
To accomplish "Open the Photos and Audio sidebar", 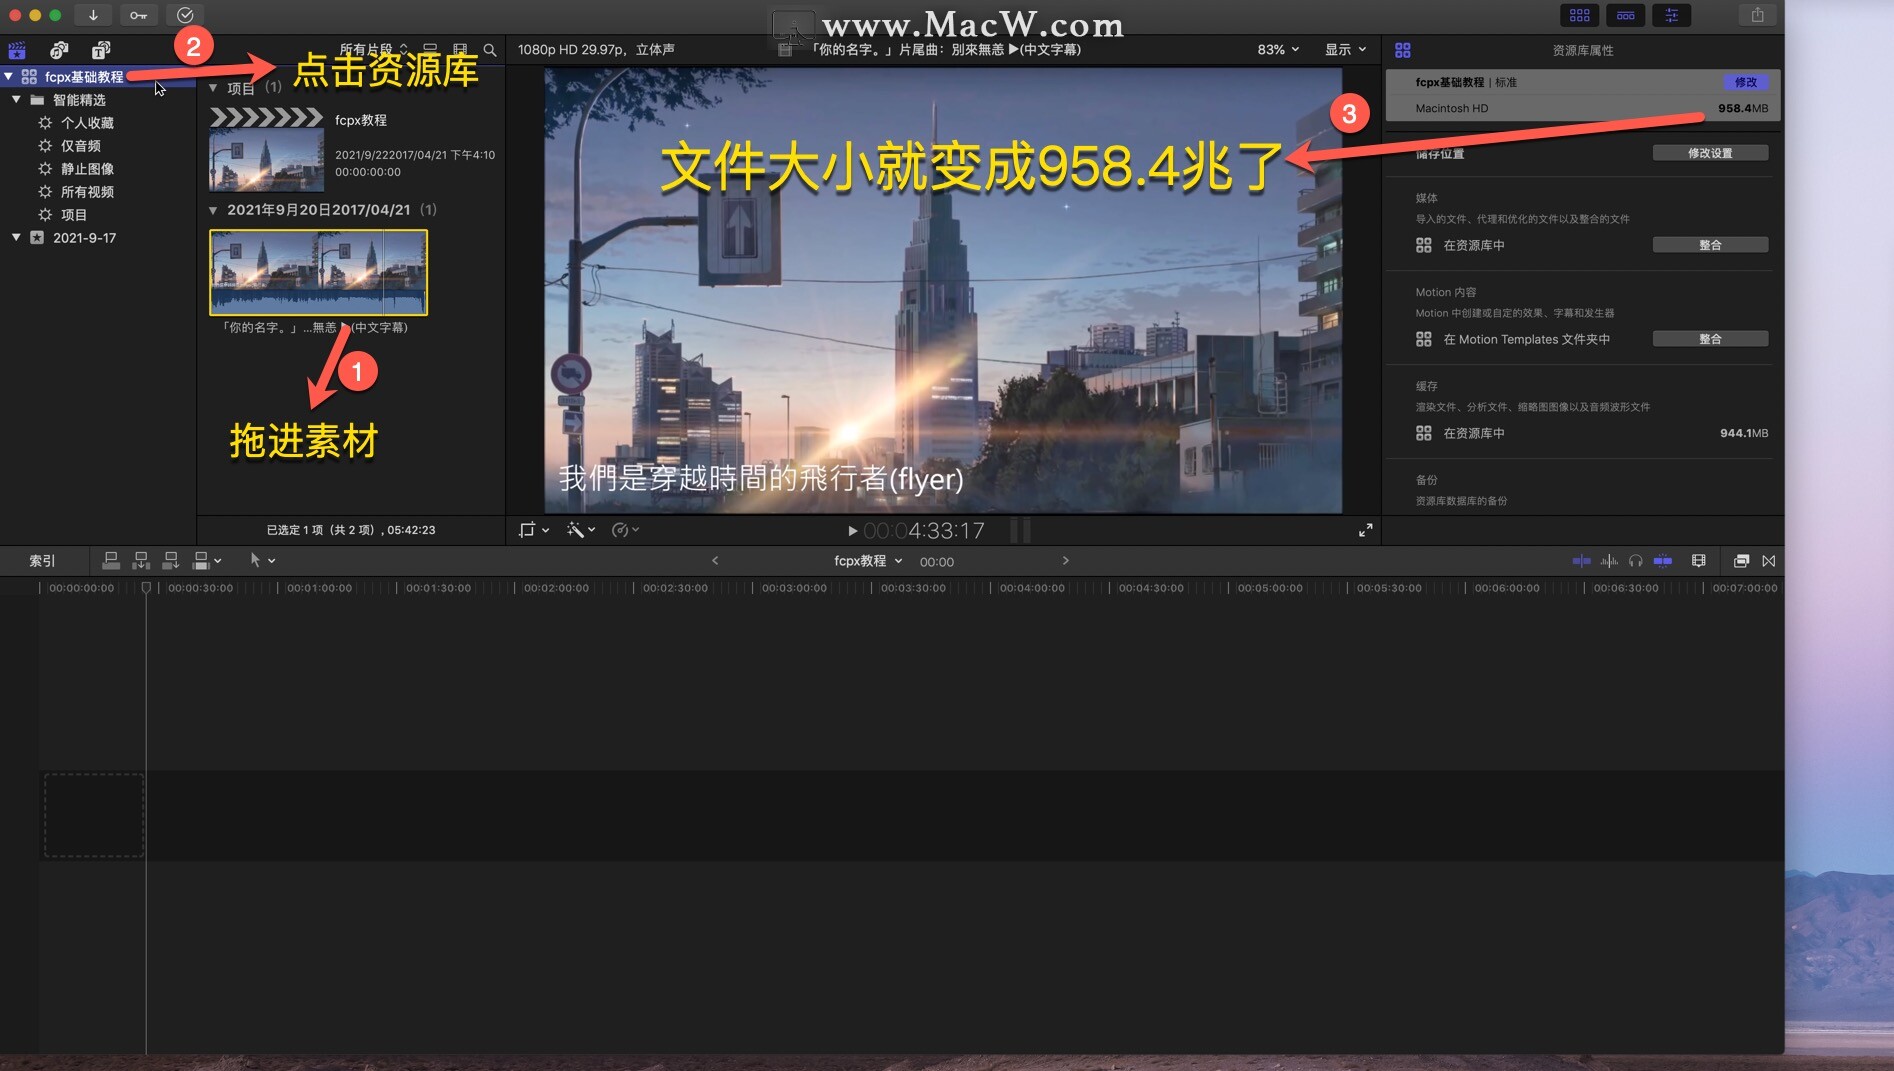I will point(59,50).
